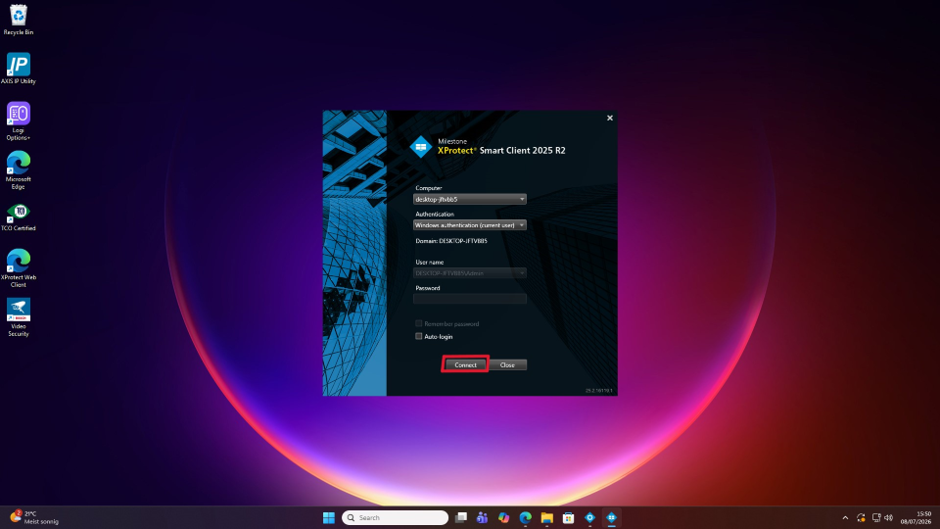Open the Recycle Bin desktop icon
The height and width of the screenshot is (529, 940).
click(18, 19)
